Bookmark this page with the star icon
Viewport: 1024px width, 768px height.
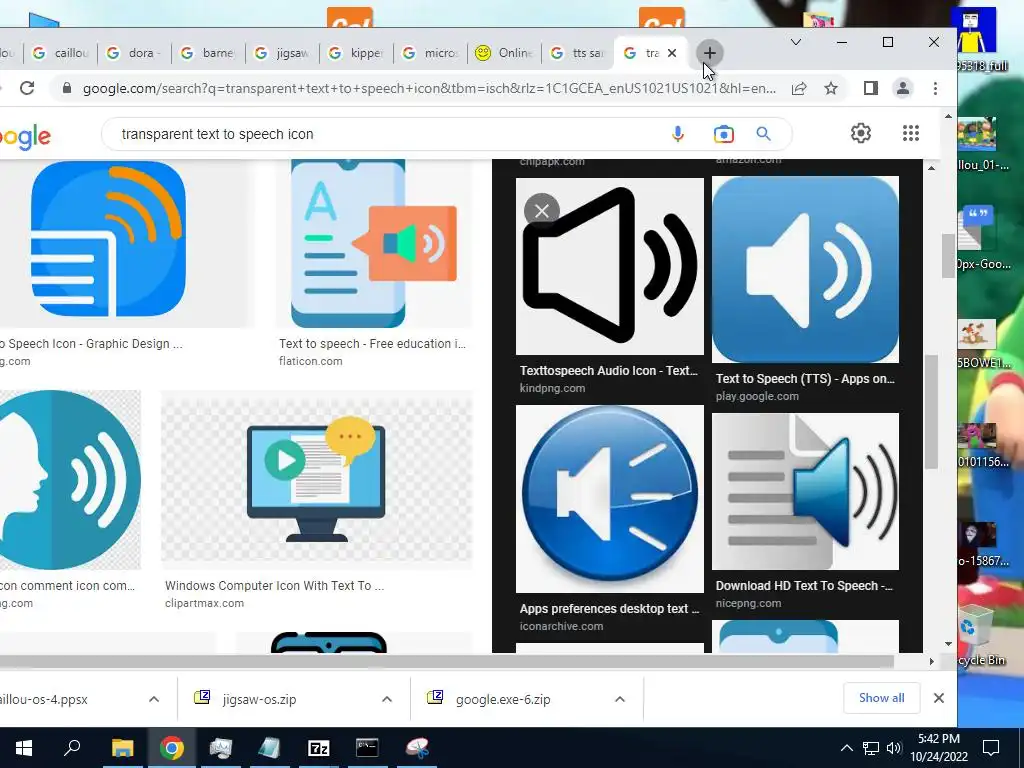pyautogui.click(x=831, y=88)
